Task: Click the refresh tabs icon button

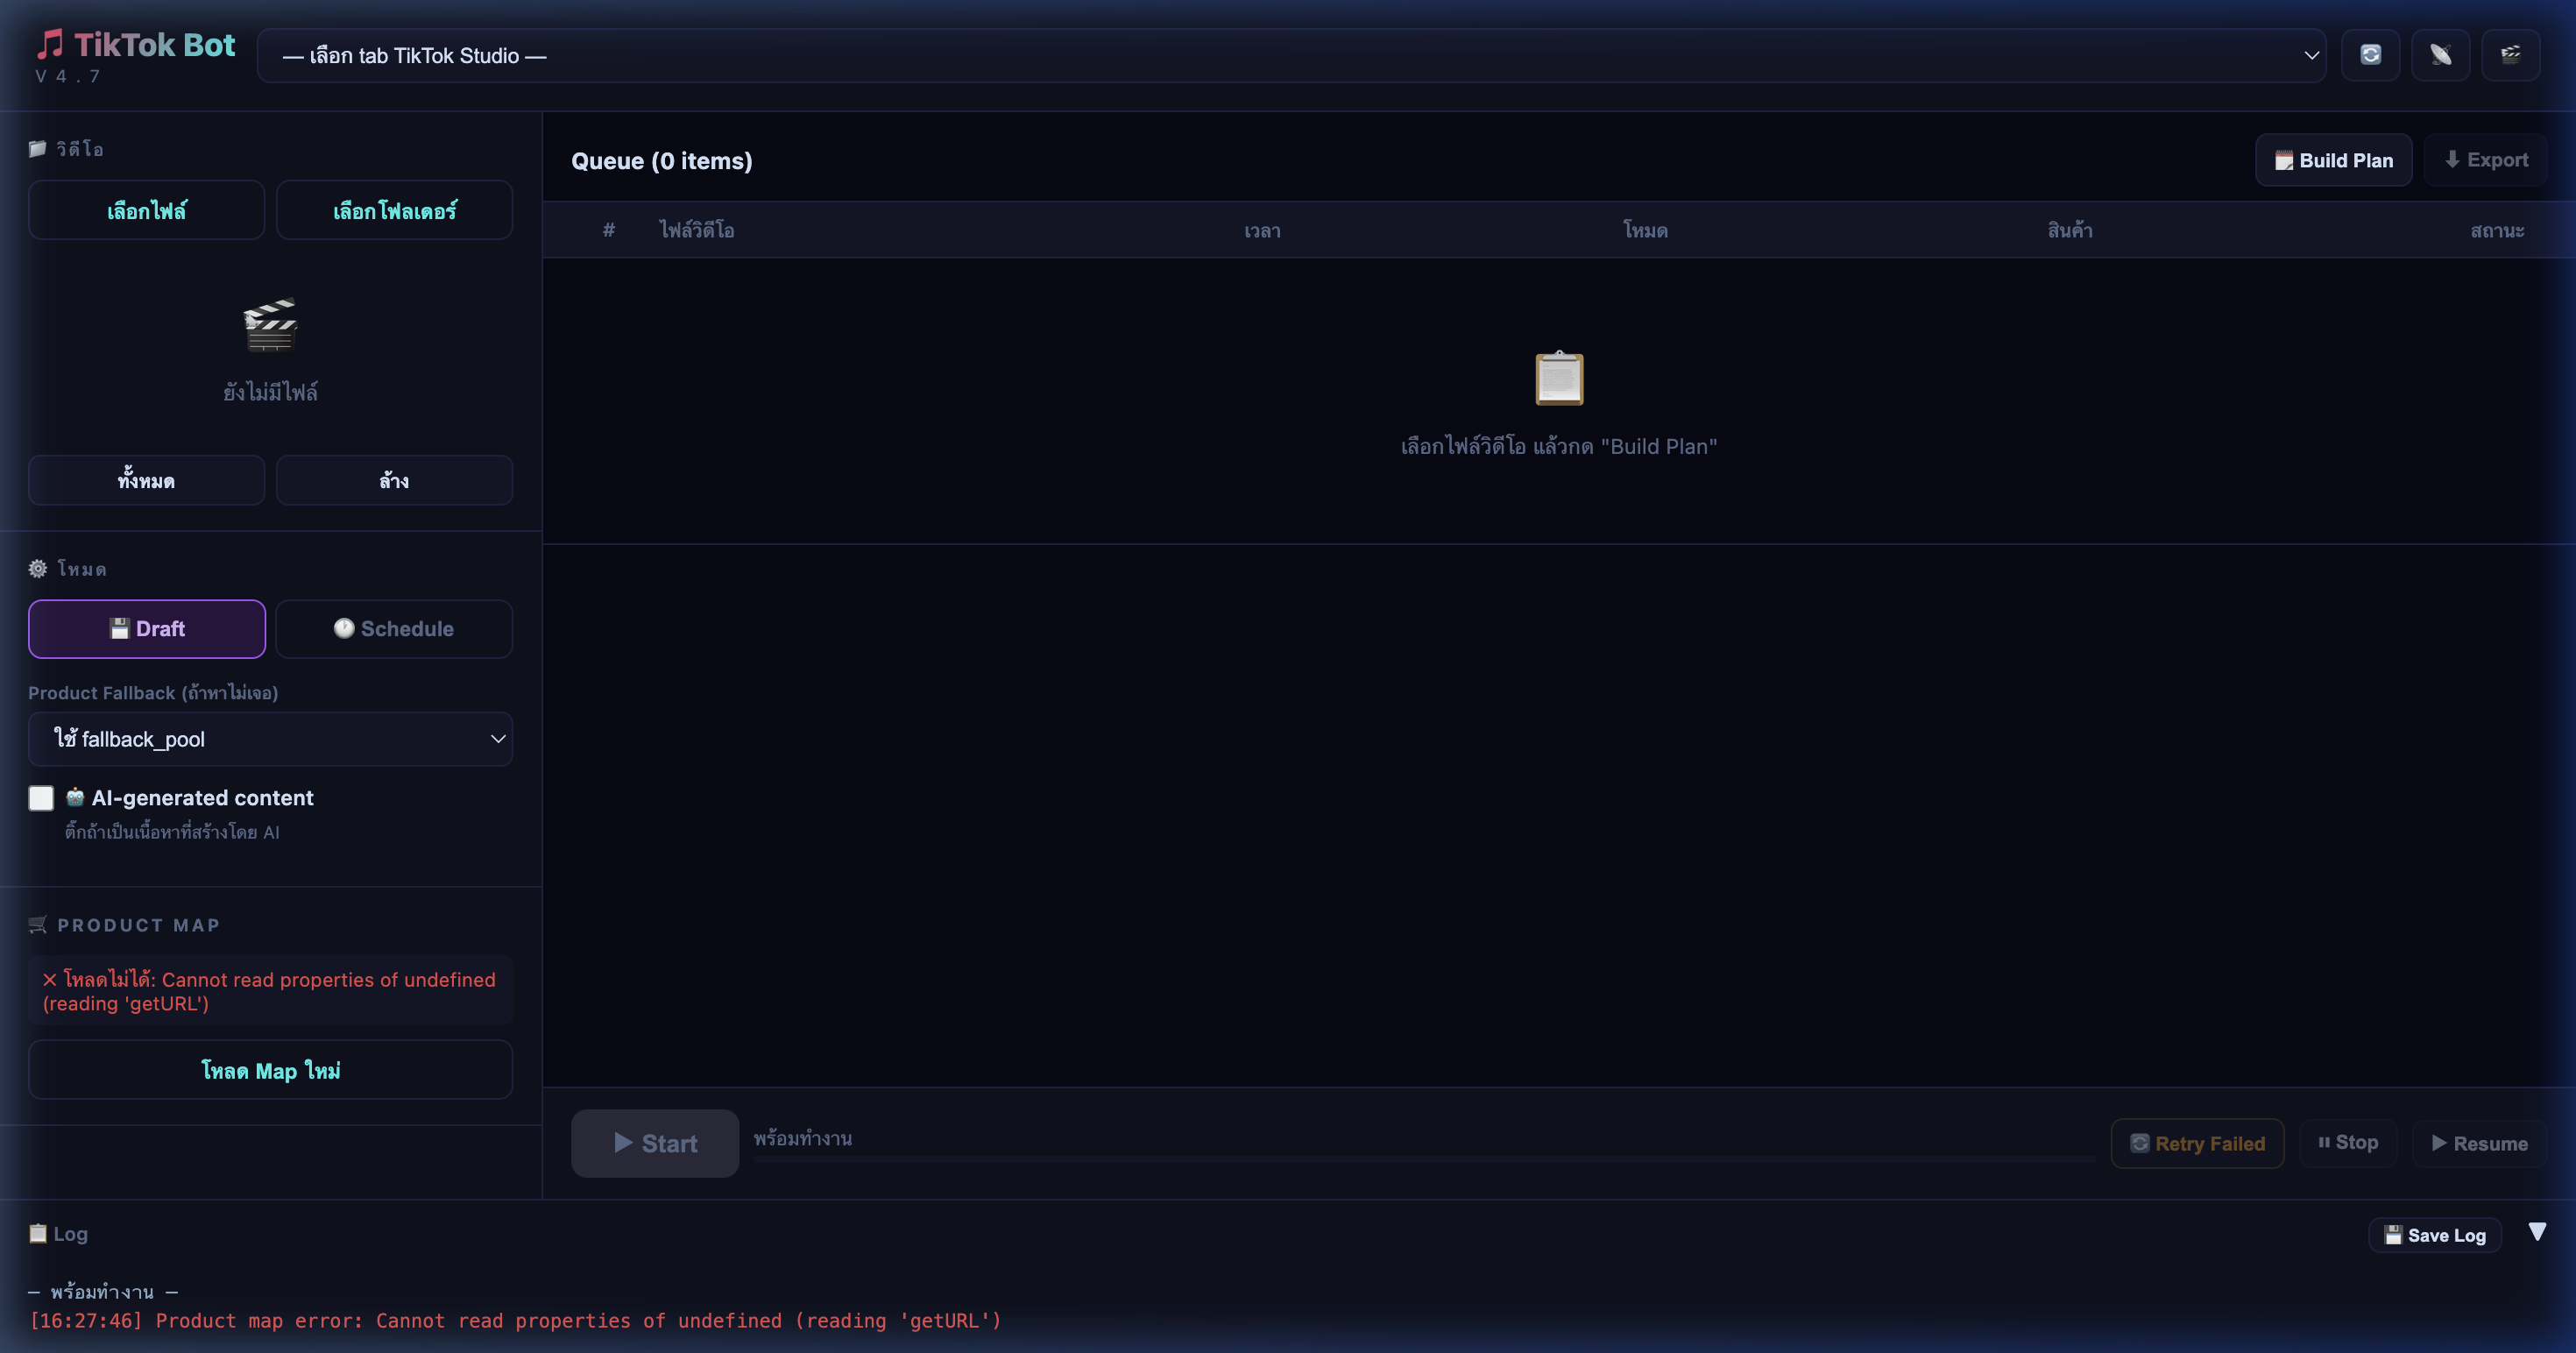Action: click(x=2370, y=55)
